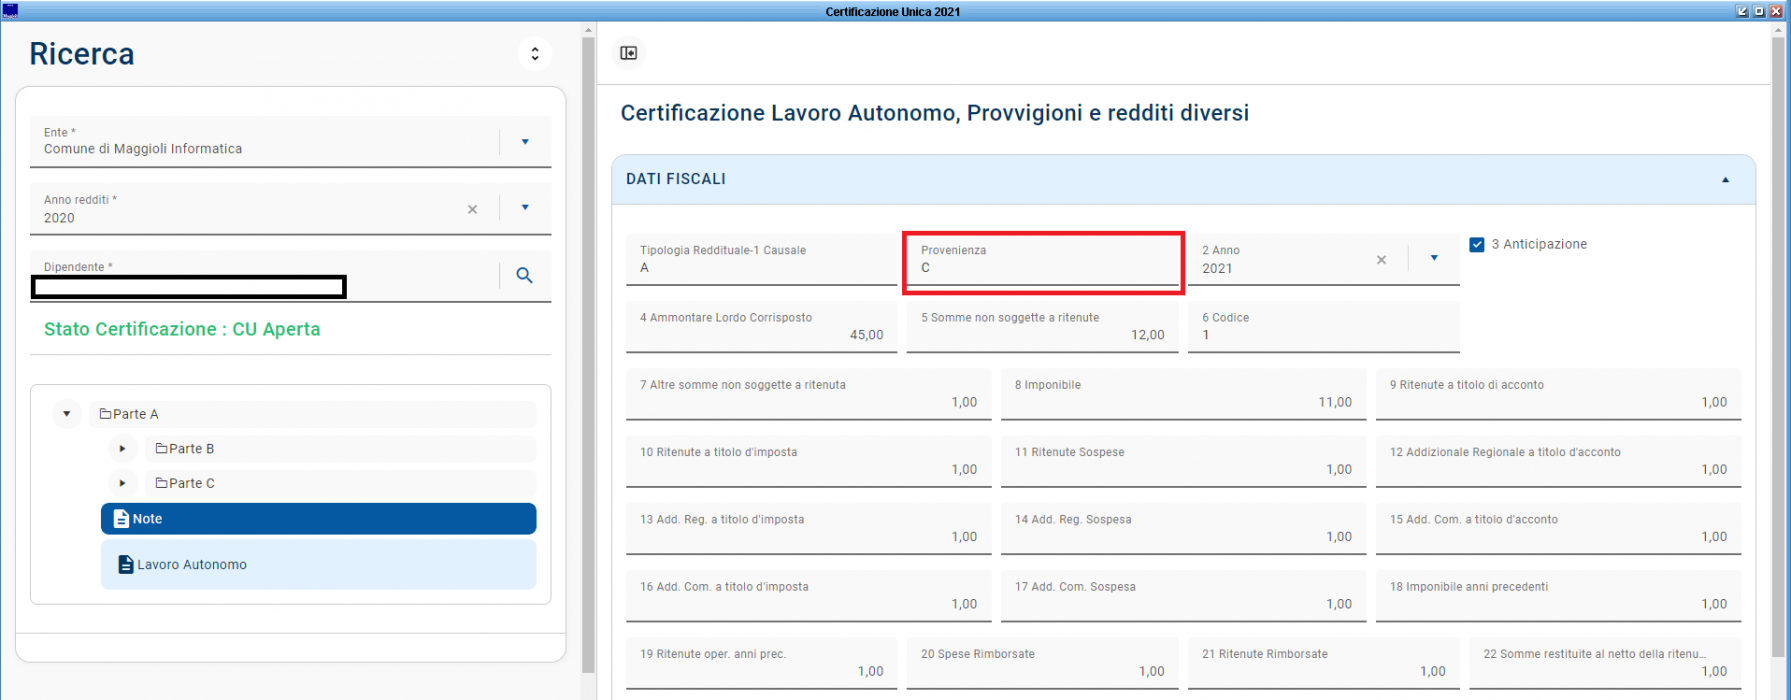Expand the Parte C tree node

coord(122,483)
